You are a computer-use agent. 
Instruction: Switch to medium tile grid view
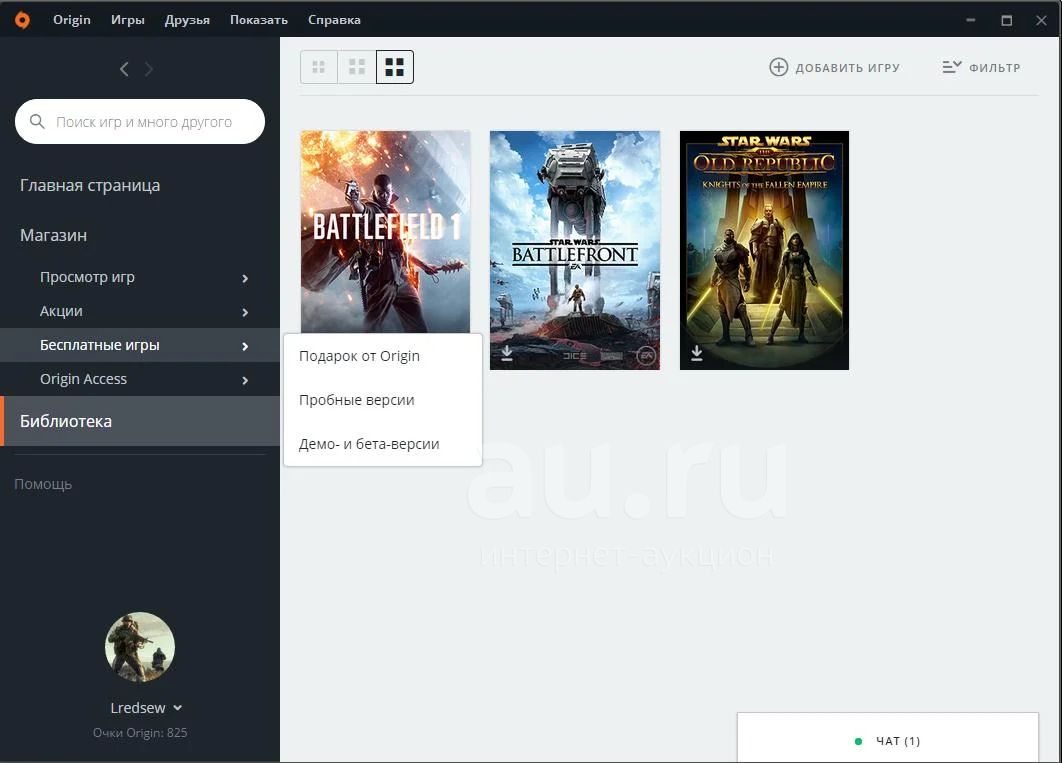(x=357, y=67)
